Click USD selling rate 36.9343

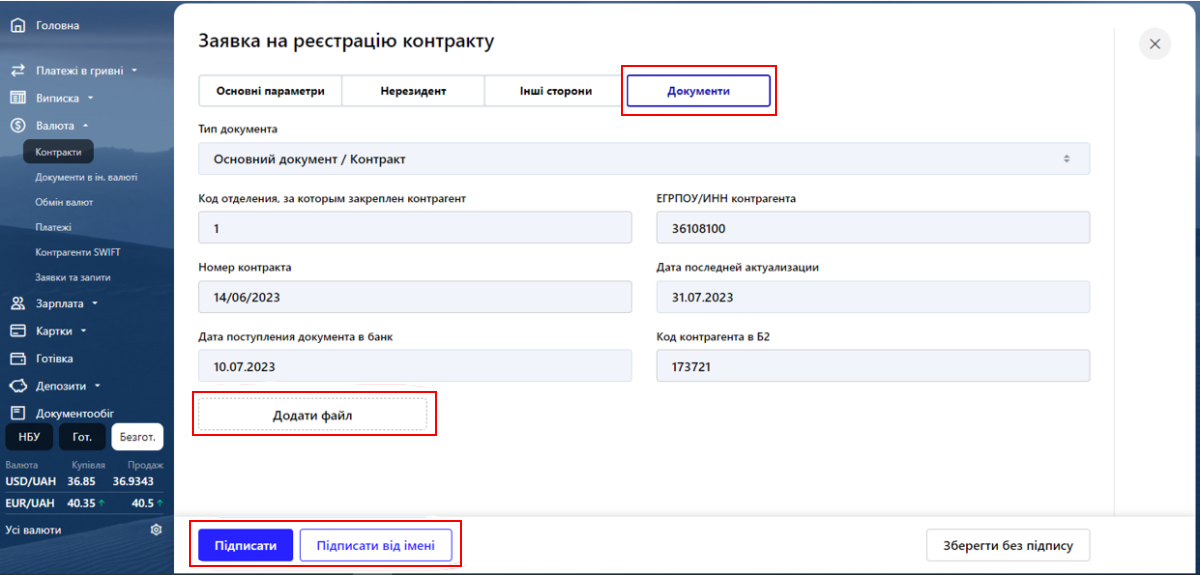133,481
